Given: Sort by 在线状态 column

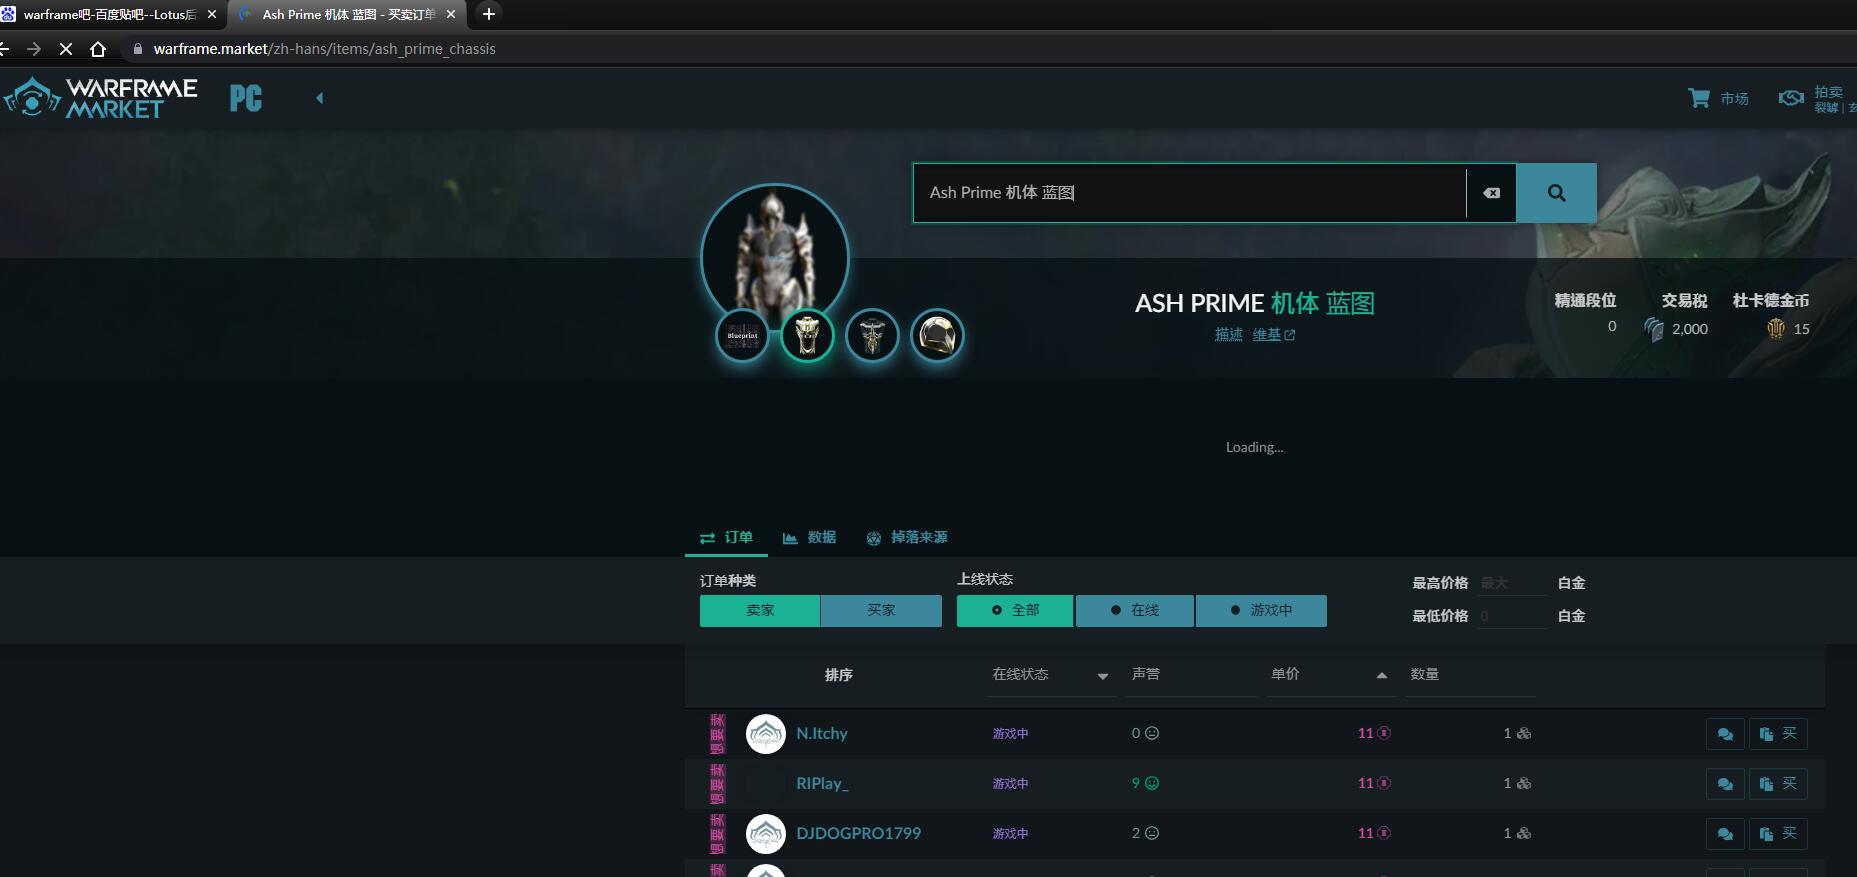Looking at the screenshot, I should (x=1050, y=675).
